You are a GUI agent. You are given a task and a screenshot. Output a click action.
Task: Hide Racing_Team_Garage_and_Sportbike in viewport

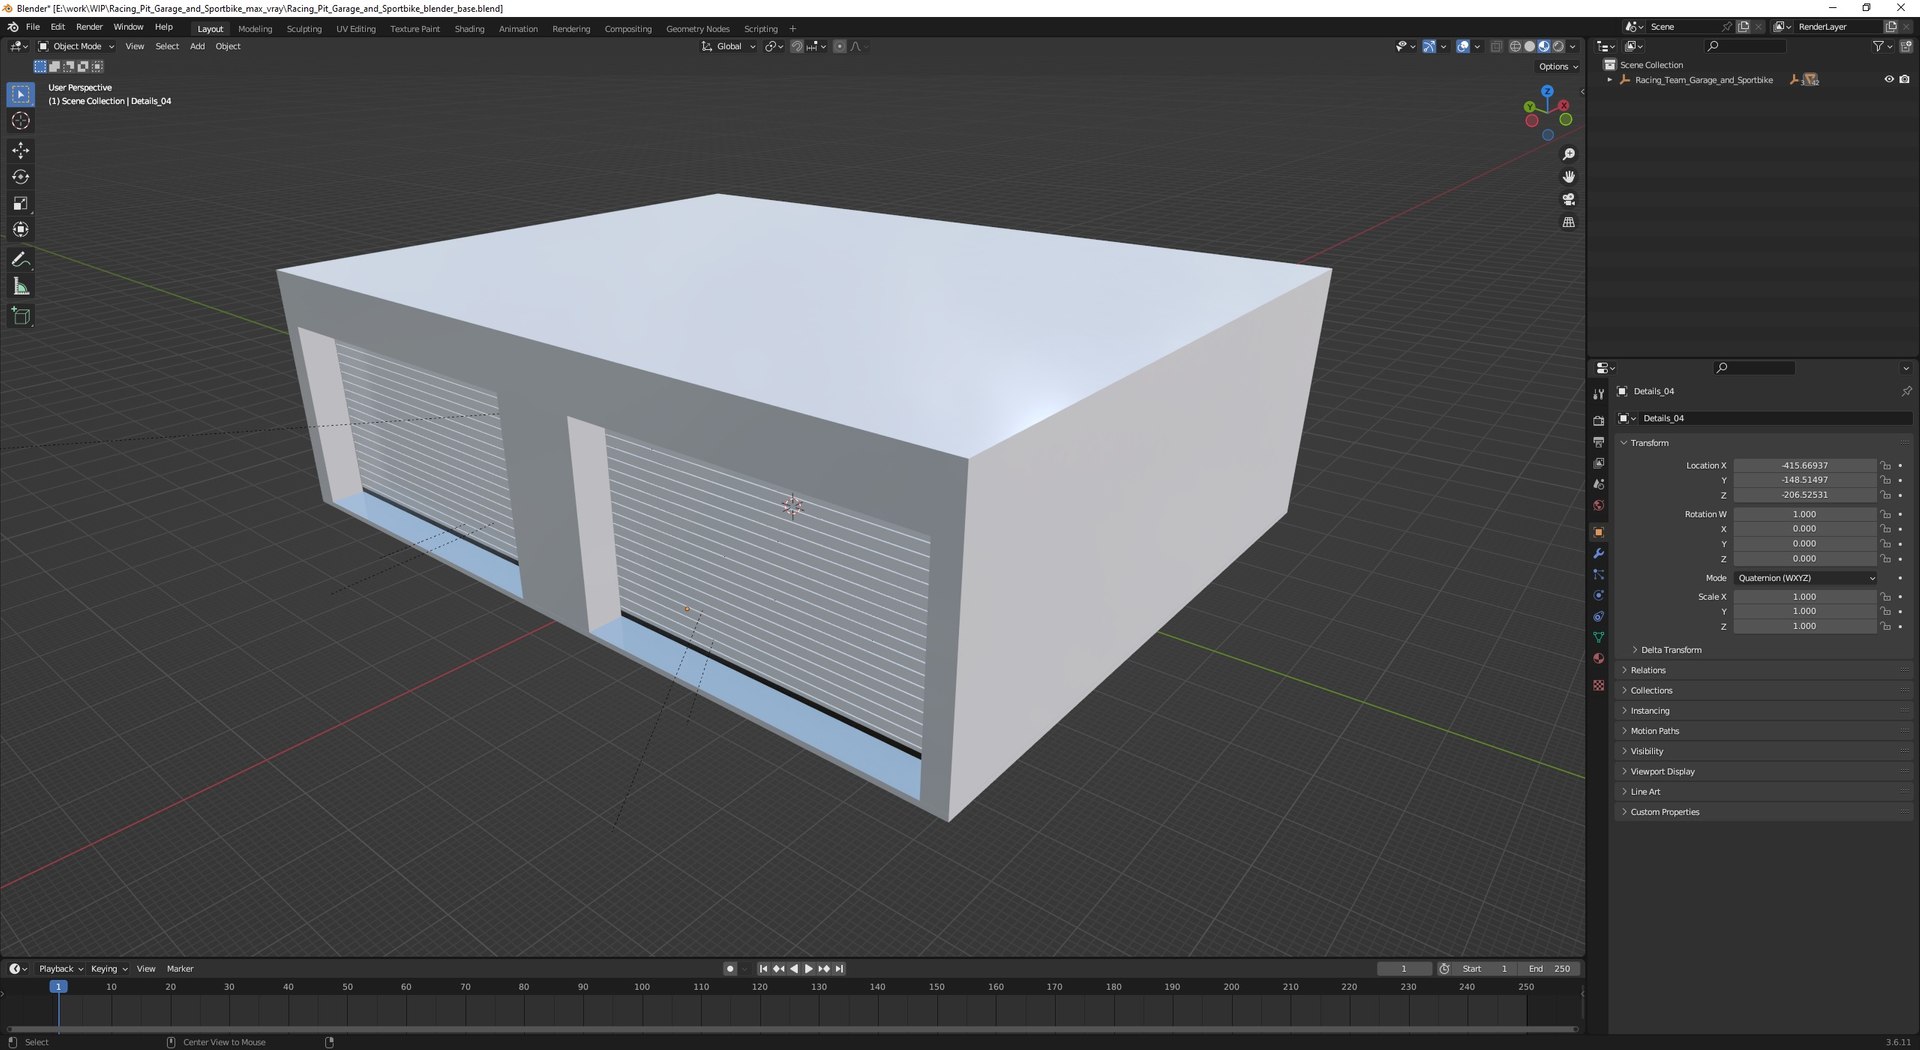[x=1889, y=80]
